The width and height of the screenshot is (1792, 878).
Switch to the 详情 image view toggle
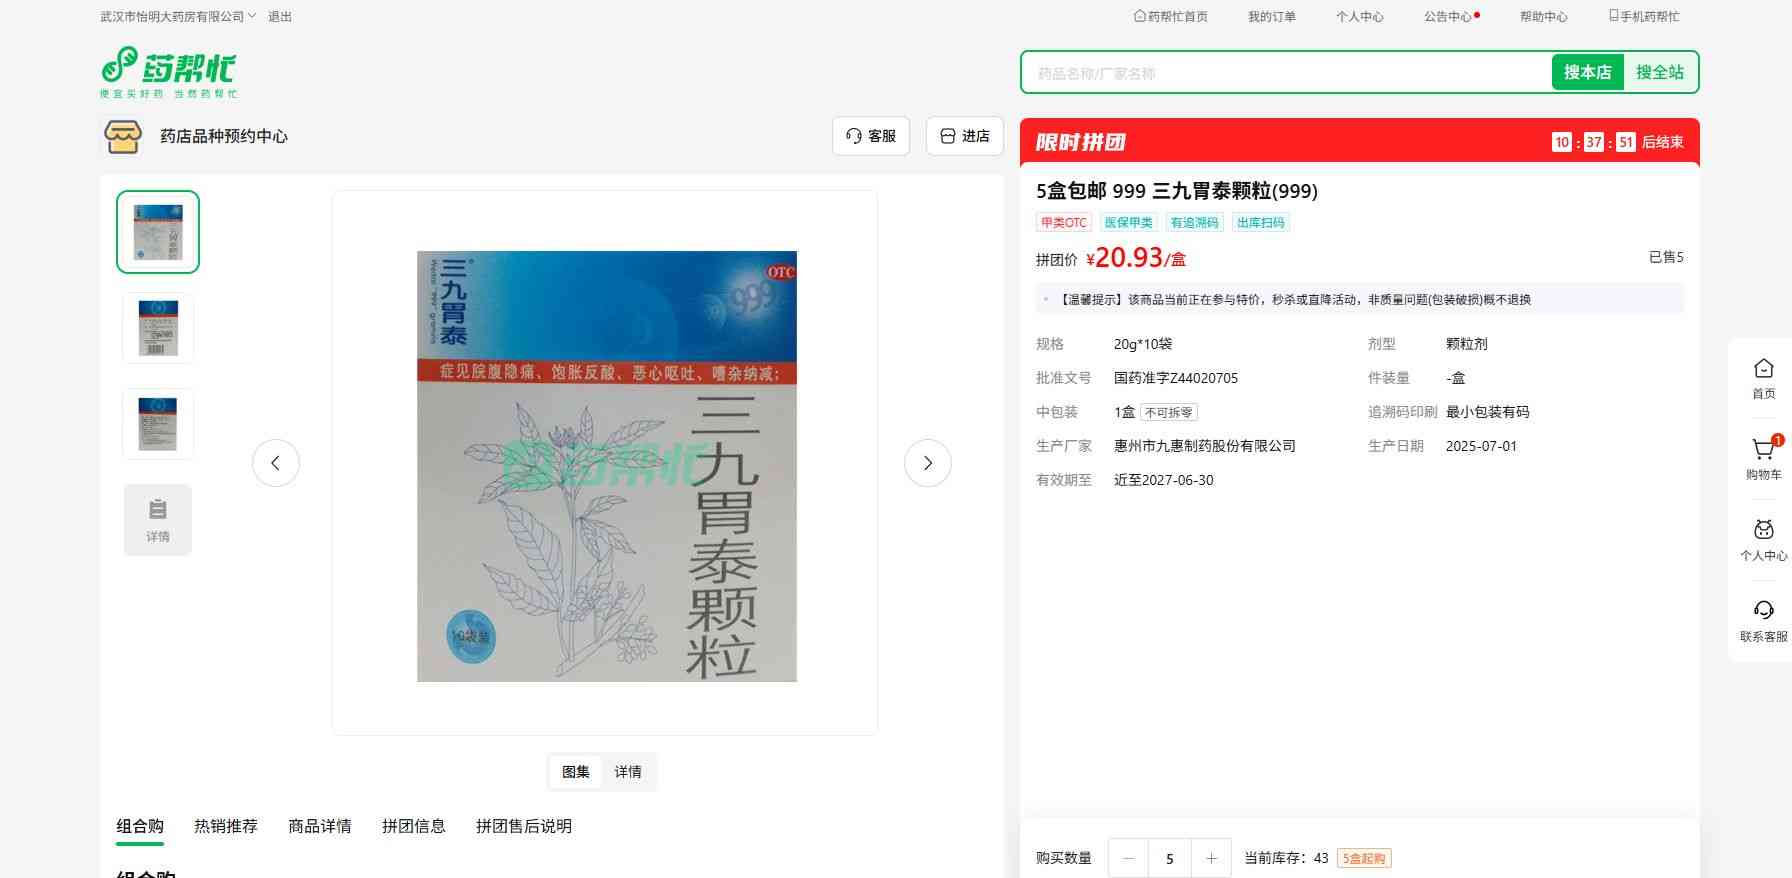(628, 772)
